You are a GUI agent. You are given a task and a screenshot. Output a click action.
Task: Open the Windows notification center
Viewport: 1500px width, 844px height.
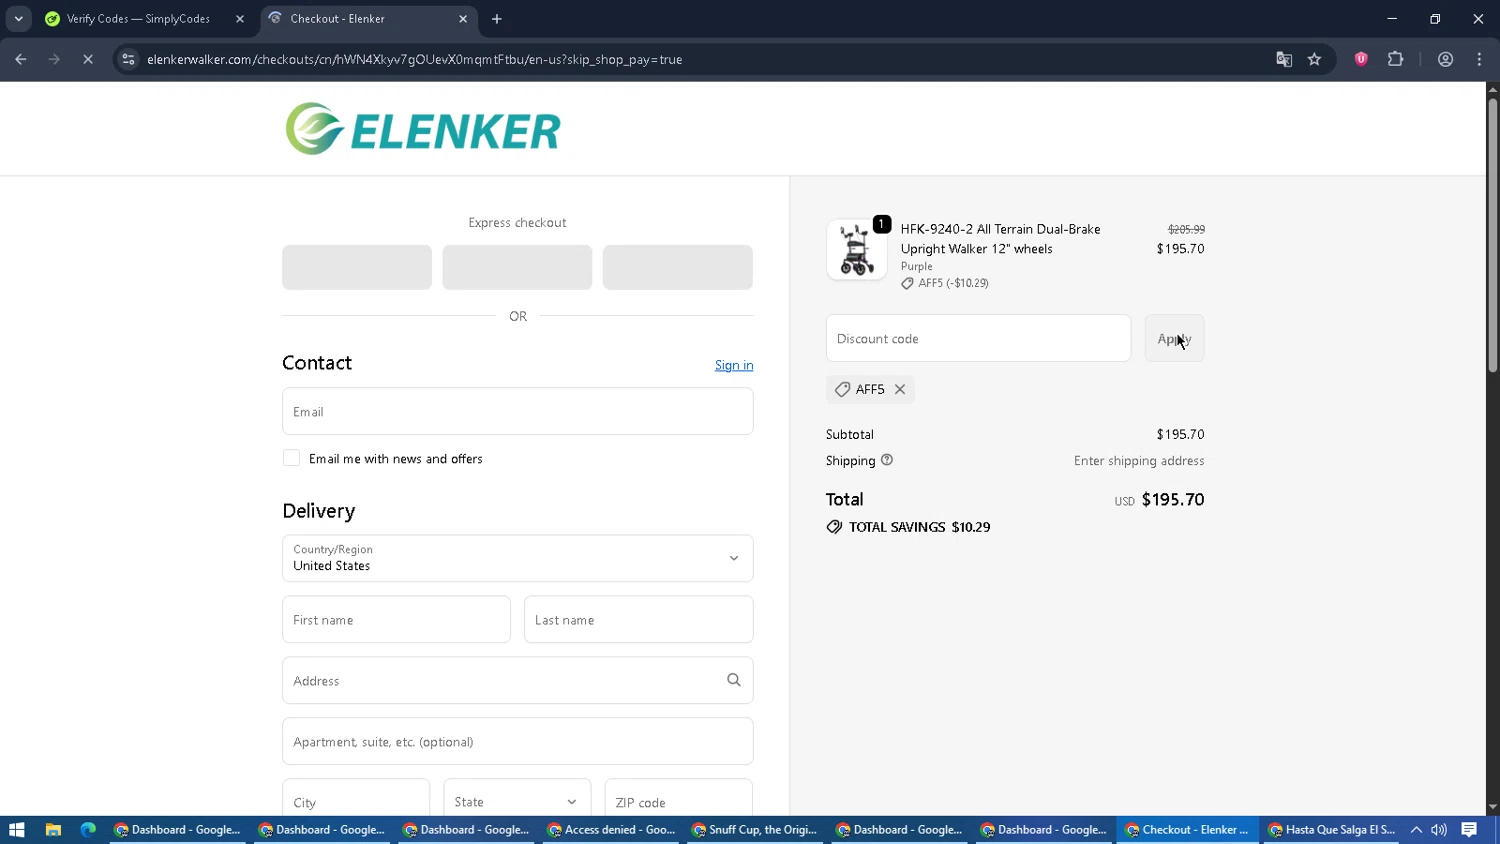1469,829
